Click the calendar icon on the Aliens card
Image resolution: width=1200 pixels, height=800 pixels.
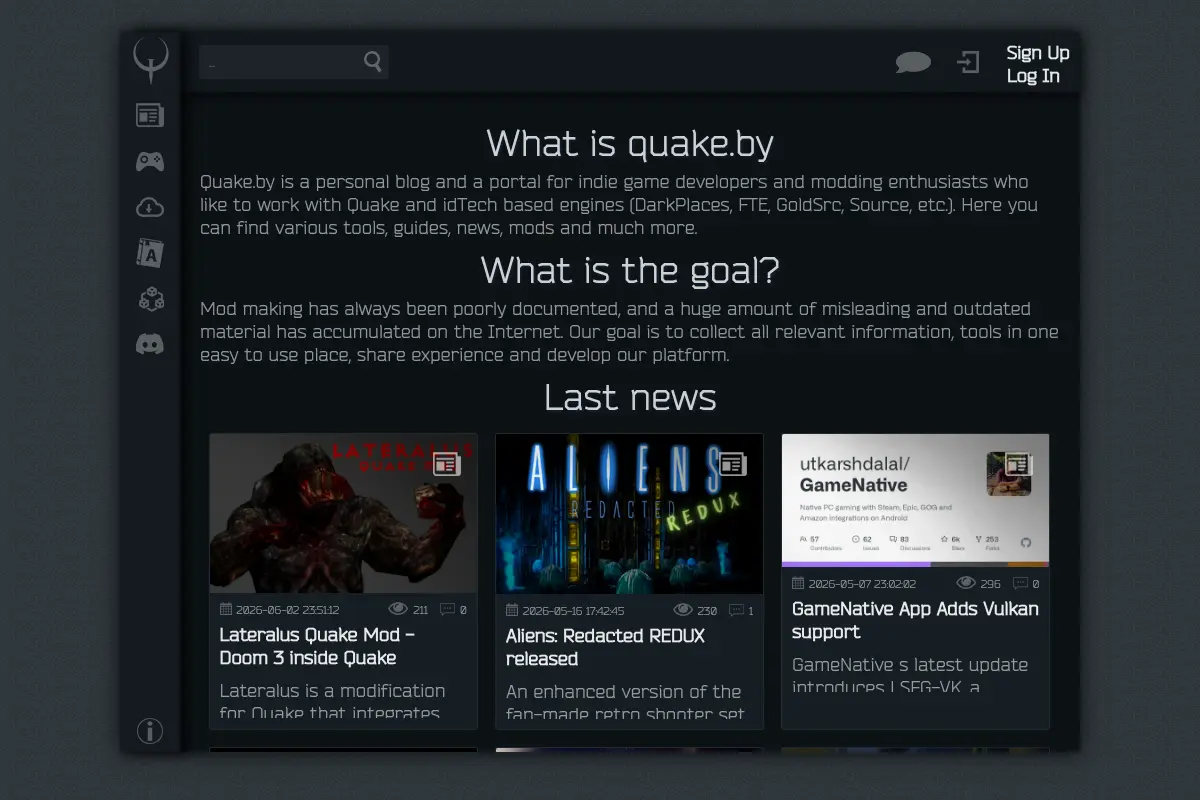click(x=512, y=610)
